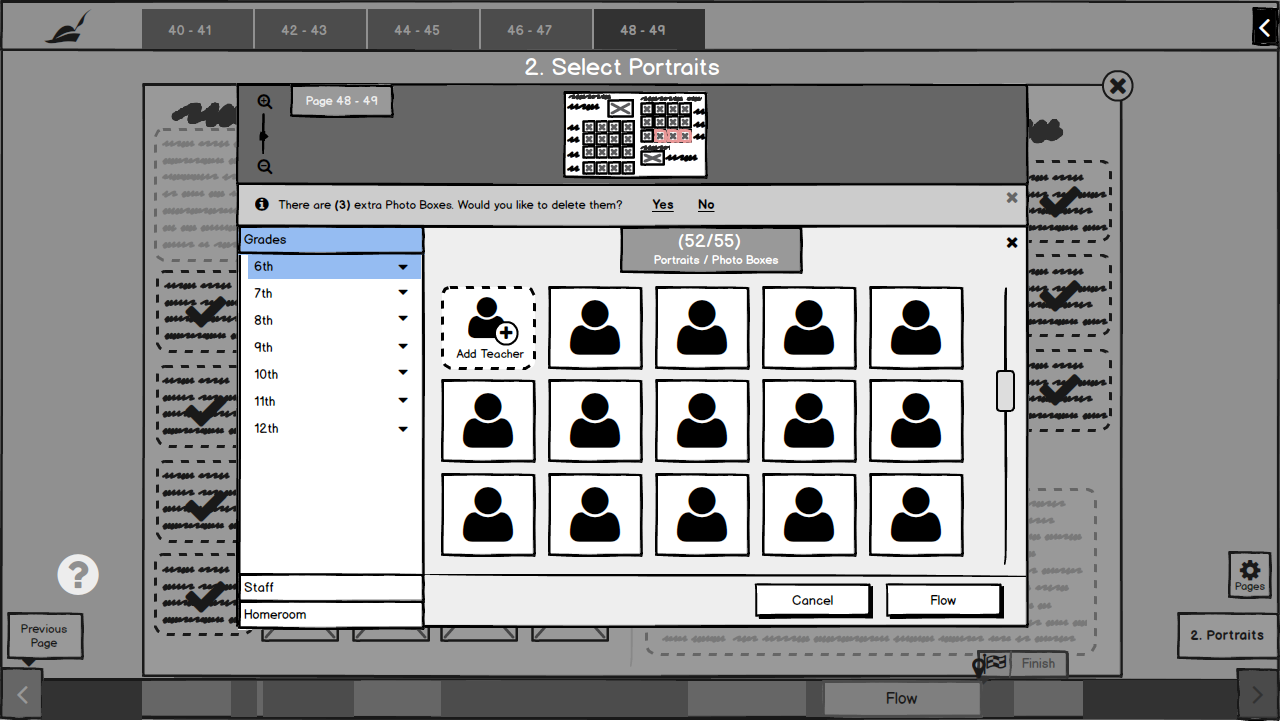The height and width of the screenshot is (721, 1280).
Task: Switch to pages 42 - 43 tab
Action: (x=310, y=30)
